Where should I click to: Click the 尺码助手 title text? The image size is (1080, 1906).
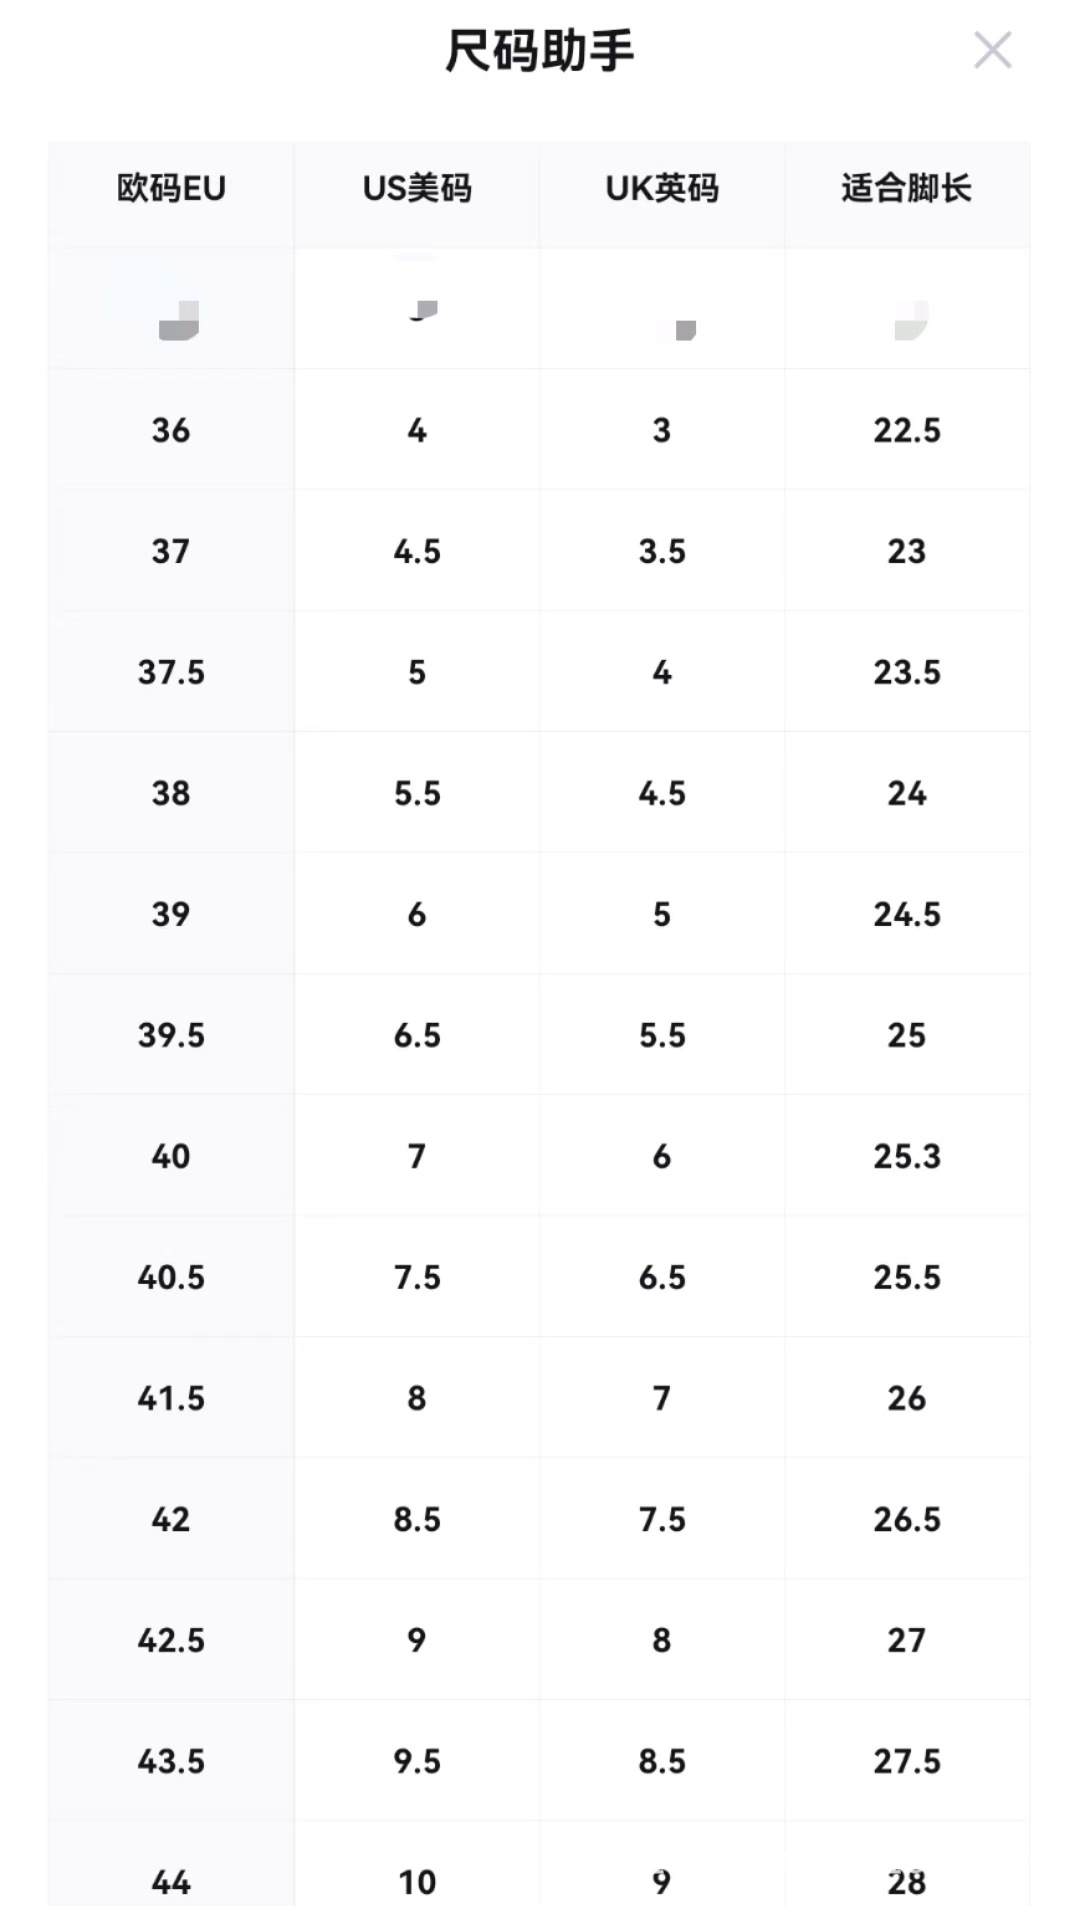(539, 52)
